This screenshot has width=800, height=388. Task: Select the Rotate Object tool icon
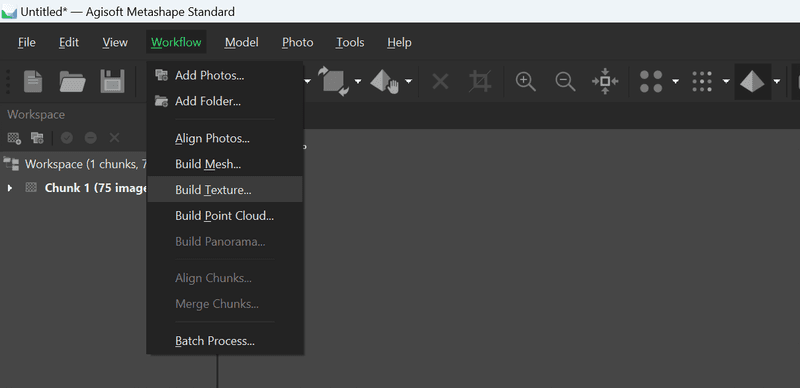(333, 81)
